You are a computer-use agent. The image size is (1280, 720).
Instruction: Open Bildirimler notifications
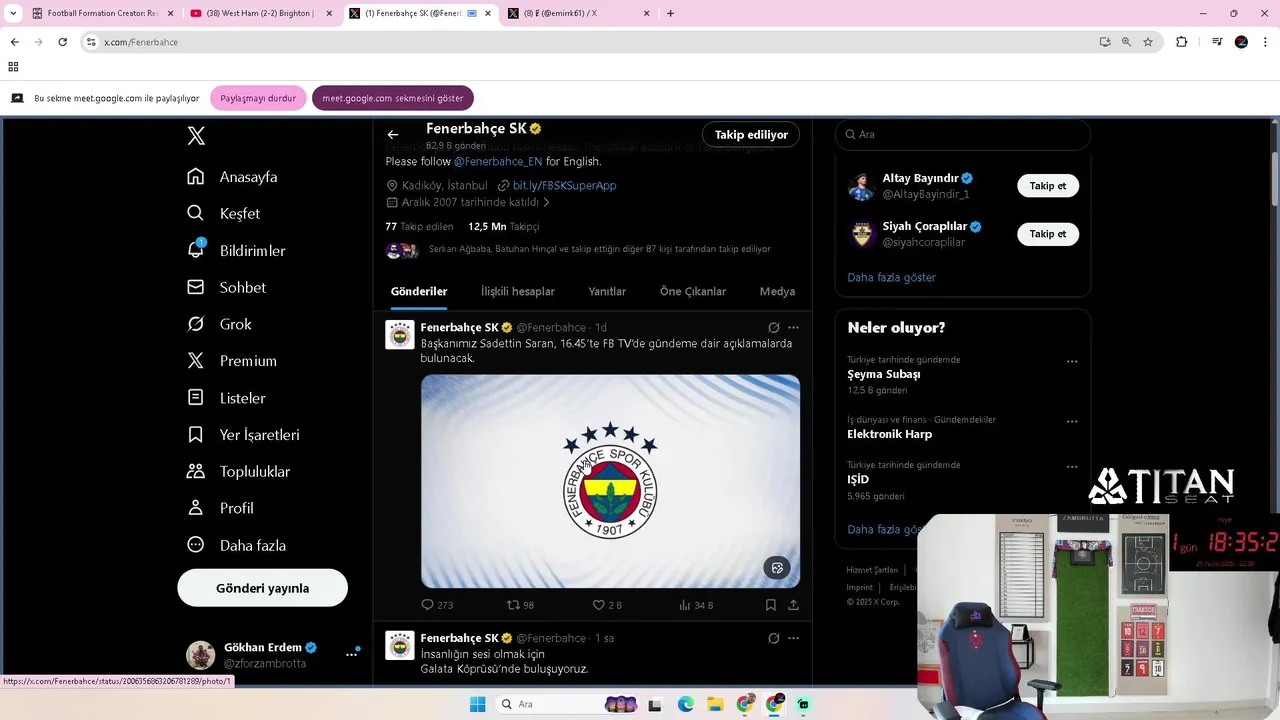(236, 251)
